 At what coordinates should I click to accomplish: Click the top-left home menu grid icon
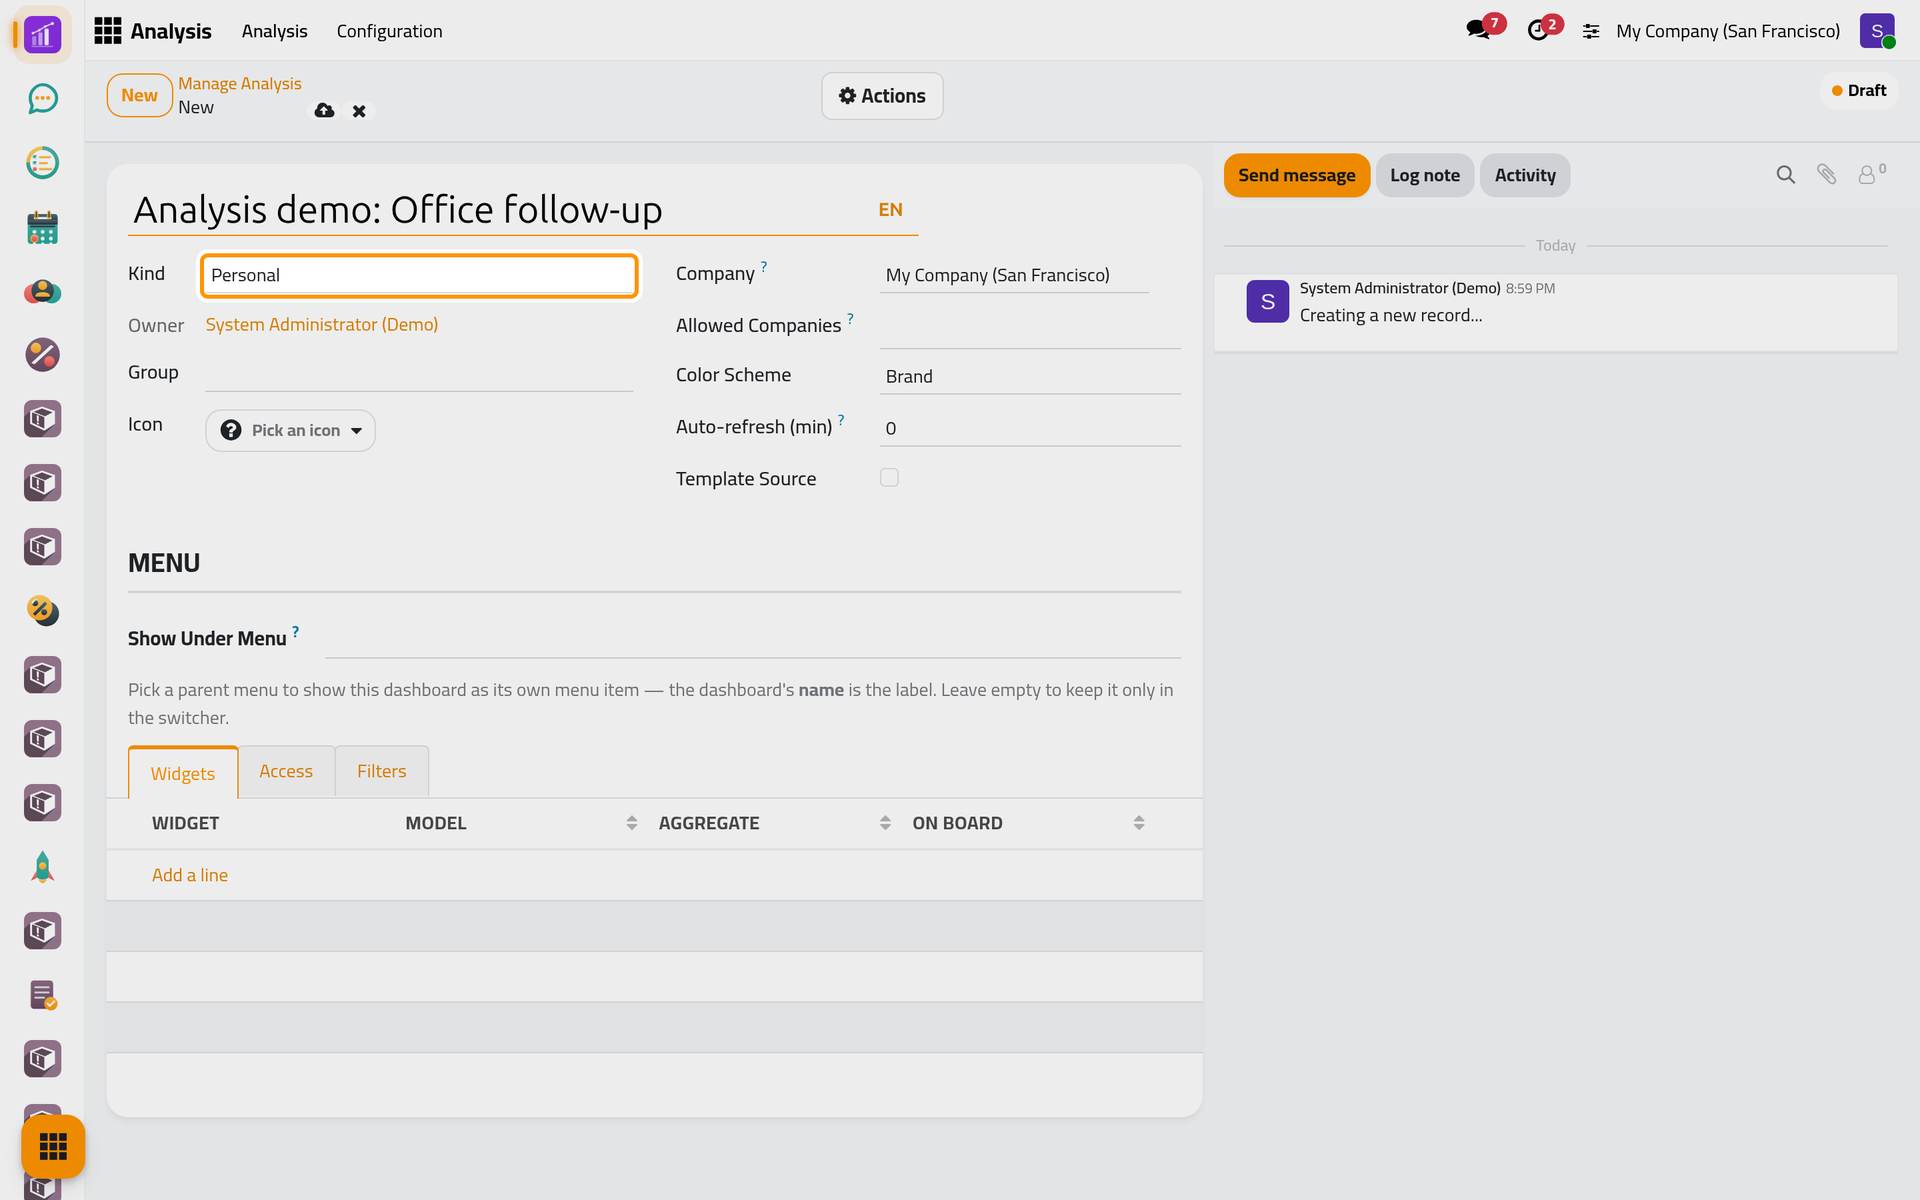107,31
